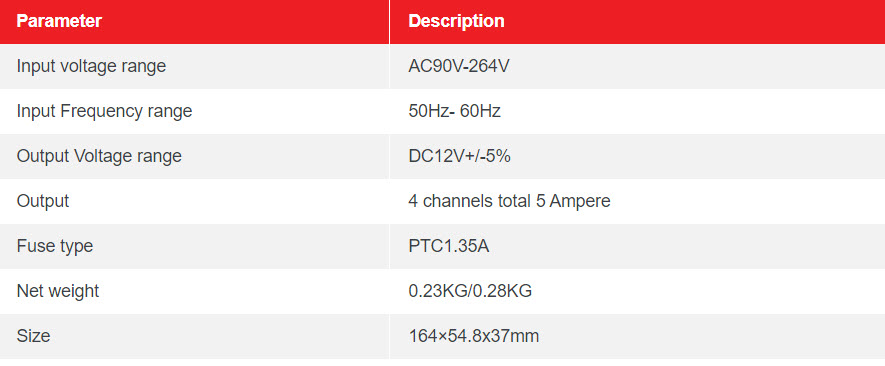Click the 0.23KG/0.28KG value

tap(470, 291)
